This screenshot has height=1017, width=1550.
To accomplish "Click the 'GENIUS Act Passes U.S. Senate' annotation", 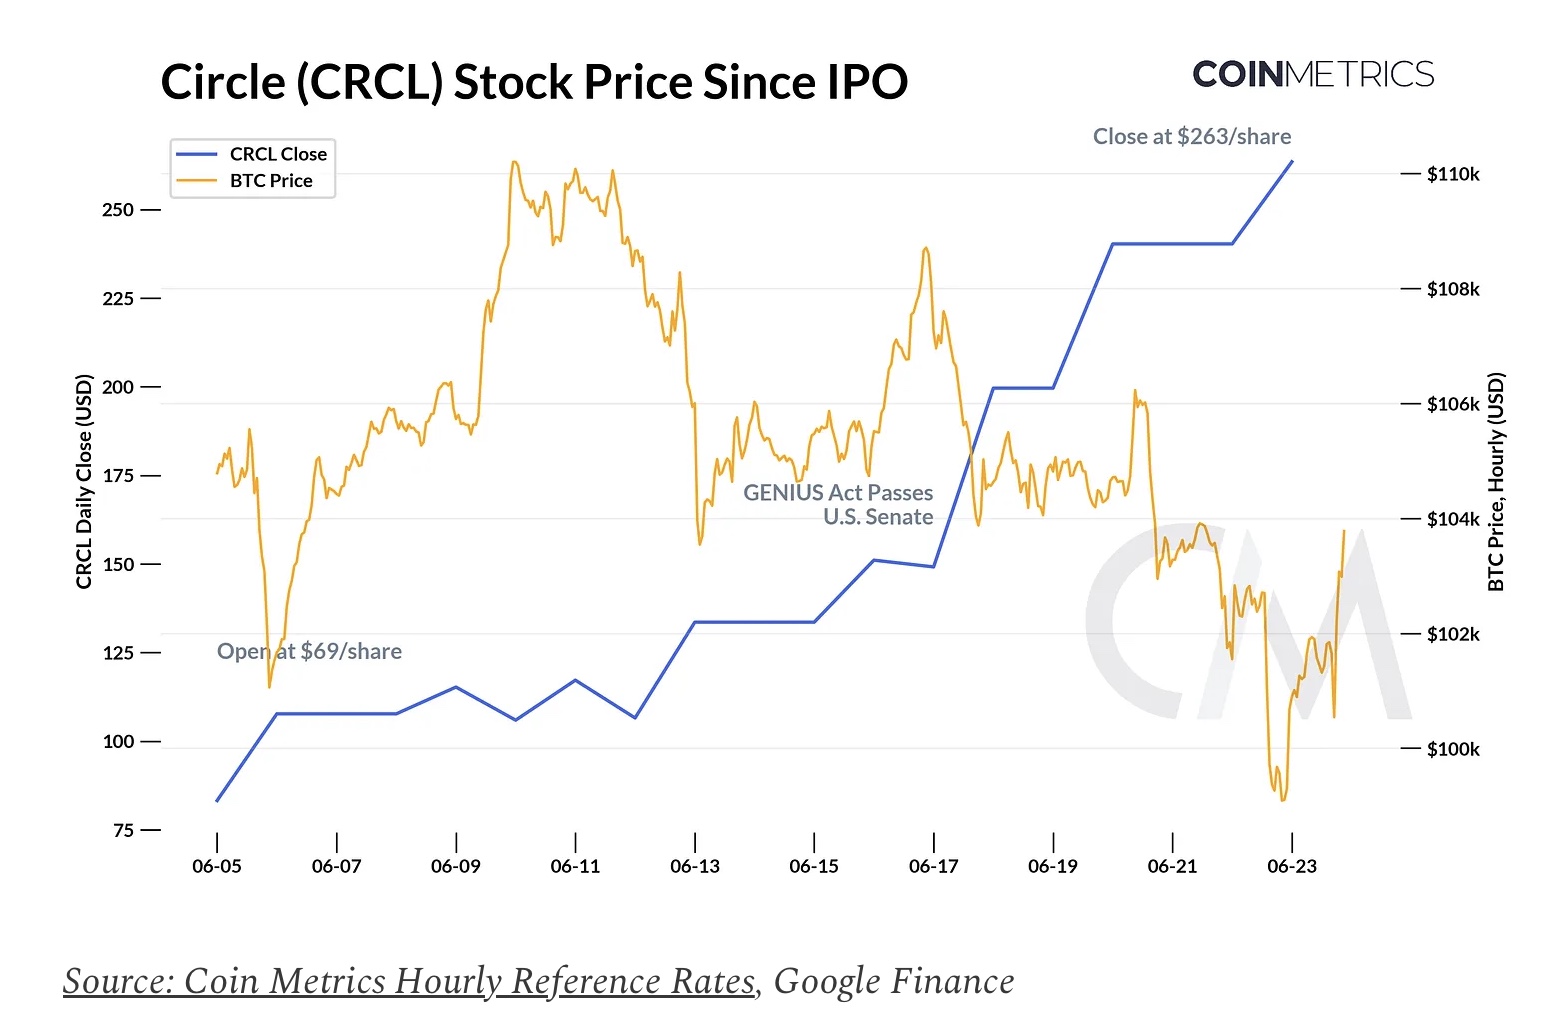I will point(838,505).
